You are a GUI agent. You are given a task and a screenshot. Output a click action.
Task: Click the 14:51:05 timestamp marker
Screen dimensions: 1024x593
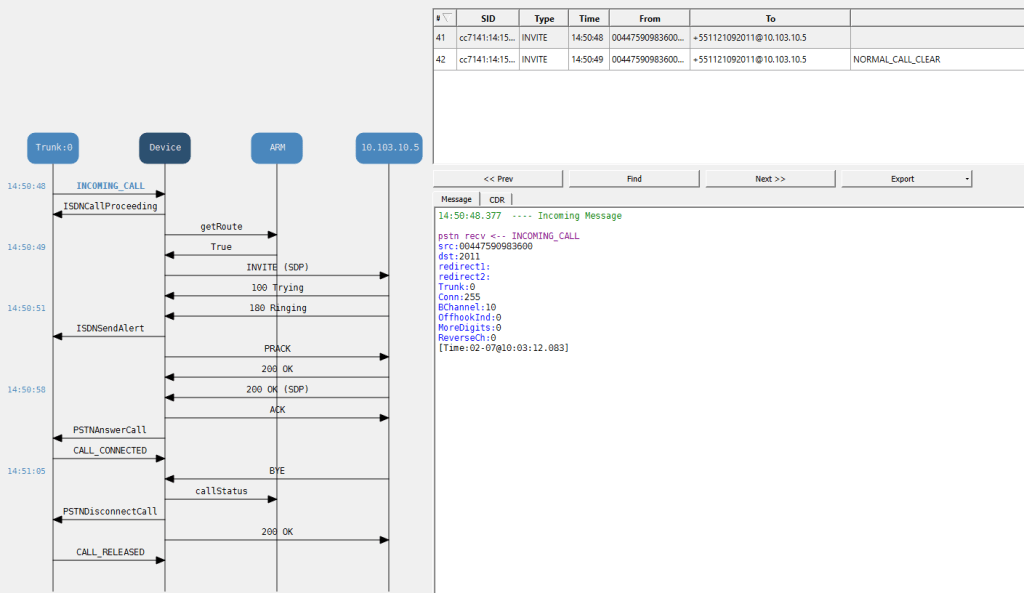[x=26, y=470]
